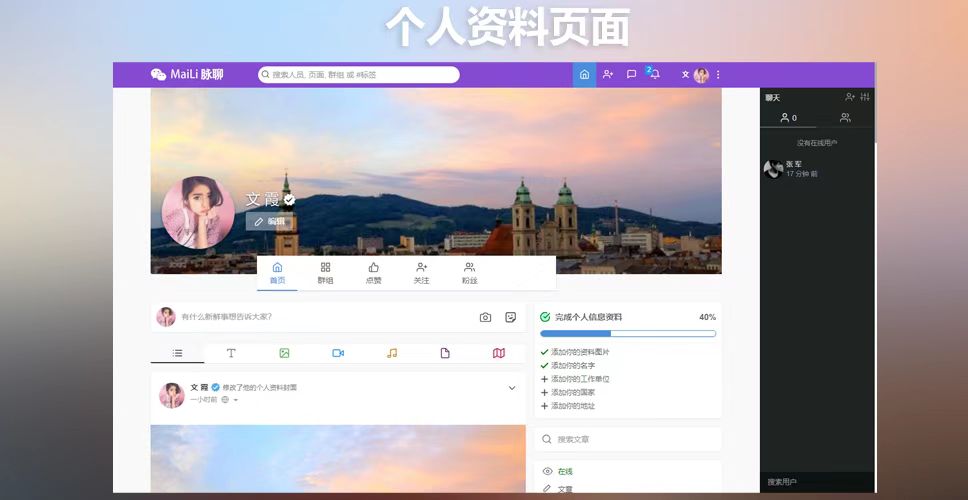Open chat settings sliders icon
The height and width of the screenshot is (500, 968).
865,97
